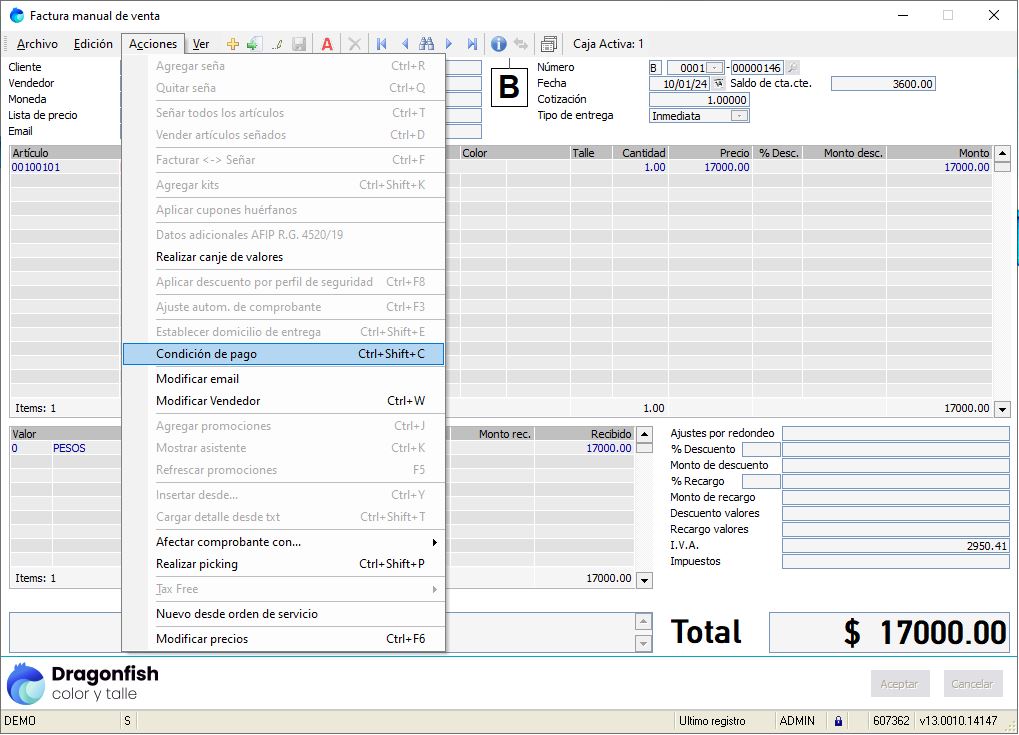Image resolution: width=1019 pixels, height=735 pixels.
Task: Click the padlock icon in status bar
Action: tap(838, 721)
